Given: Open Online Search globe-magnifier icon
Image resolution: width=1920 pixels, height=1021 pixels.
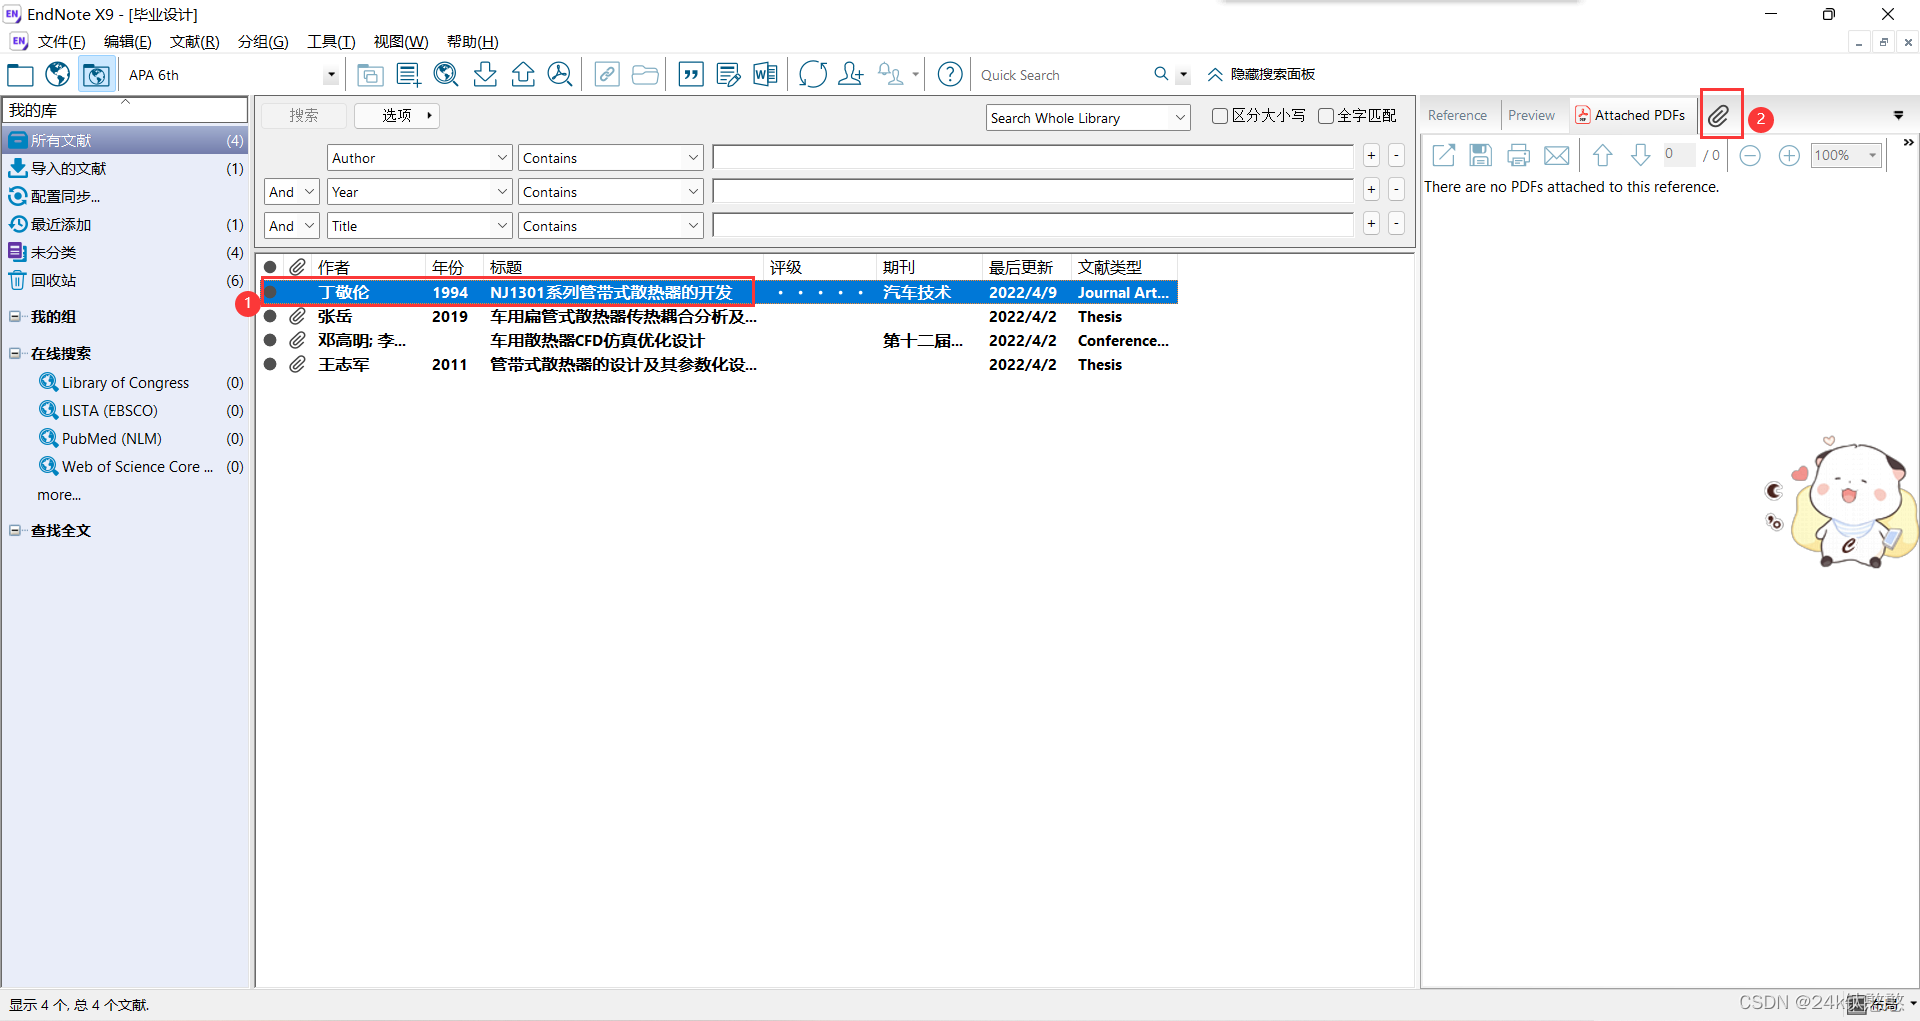Looking at the screenshot, I should 446,75.
